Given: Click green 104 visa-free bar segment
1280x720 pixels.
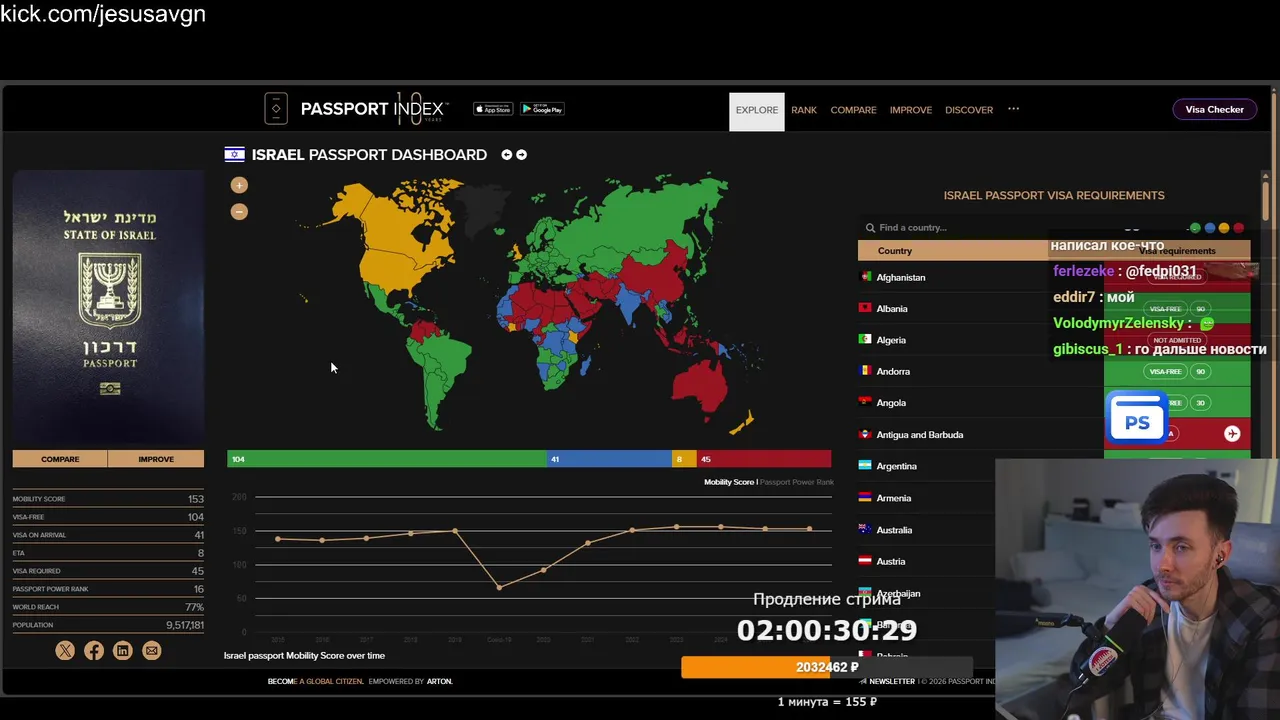Looking at the screenshot, I should (387, 459).
